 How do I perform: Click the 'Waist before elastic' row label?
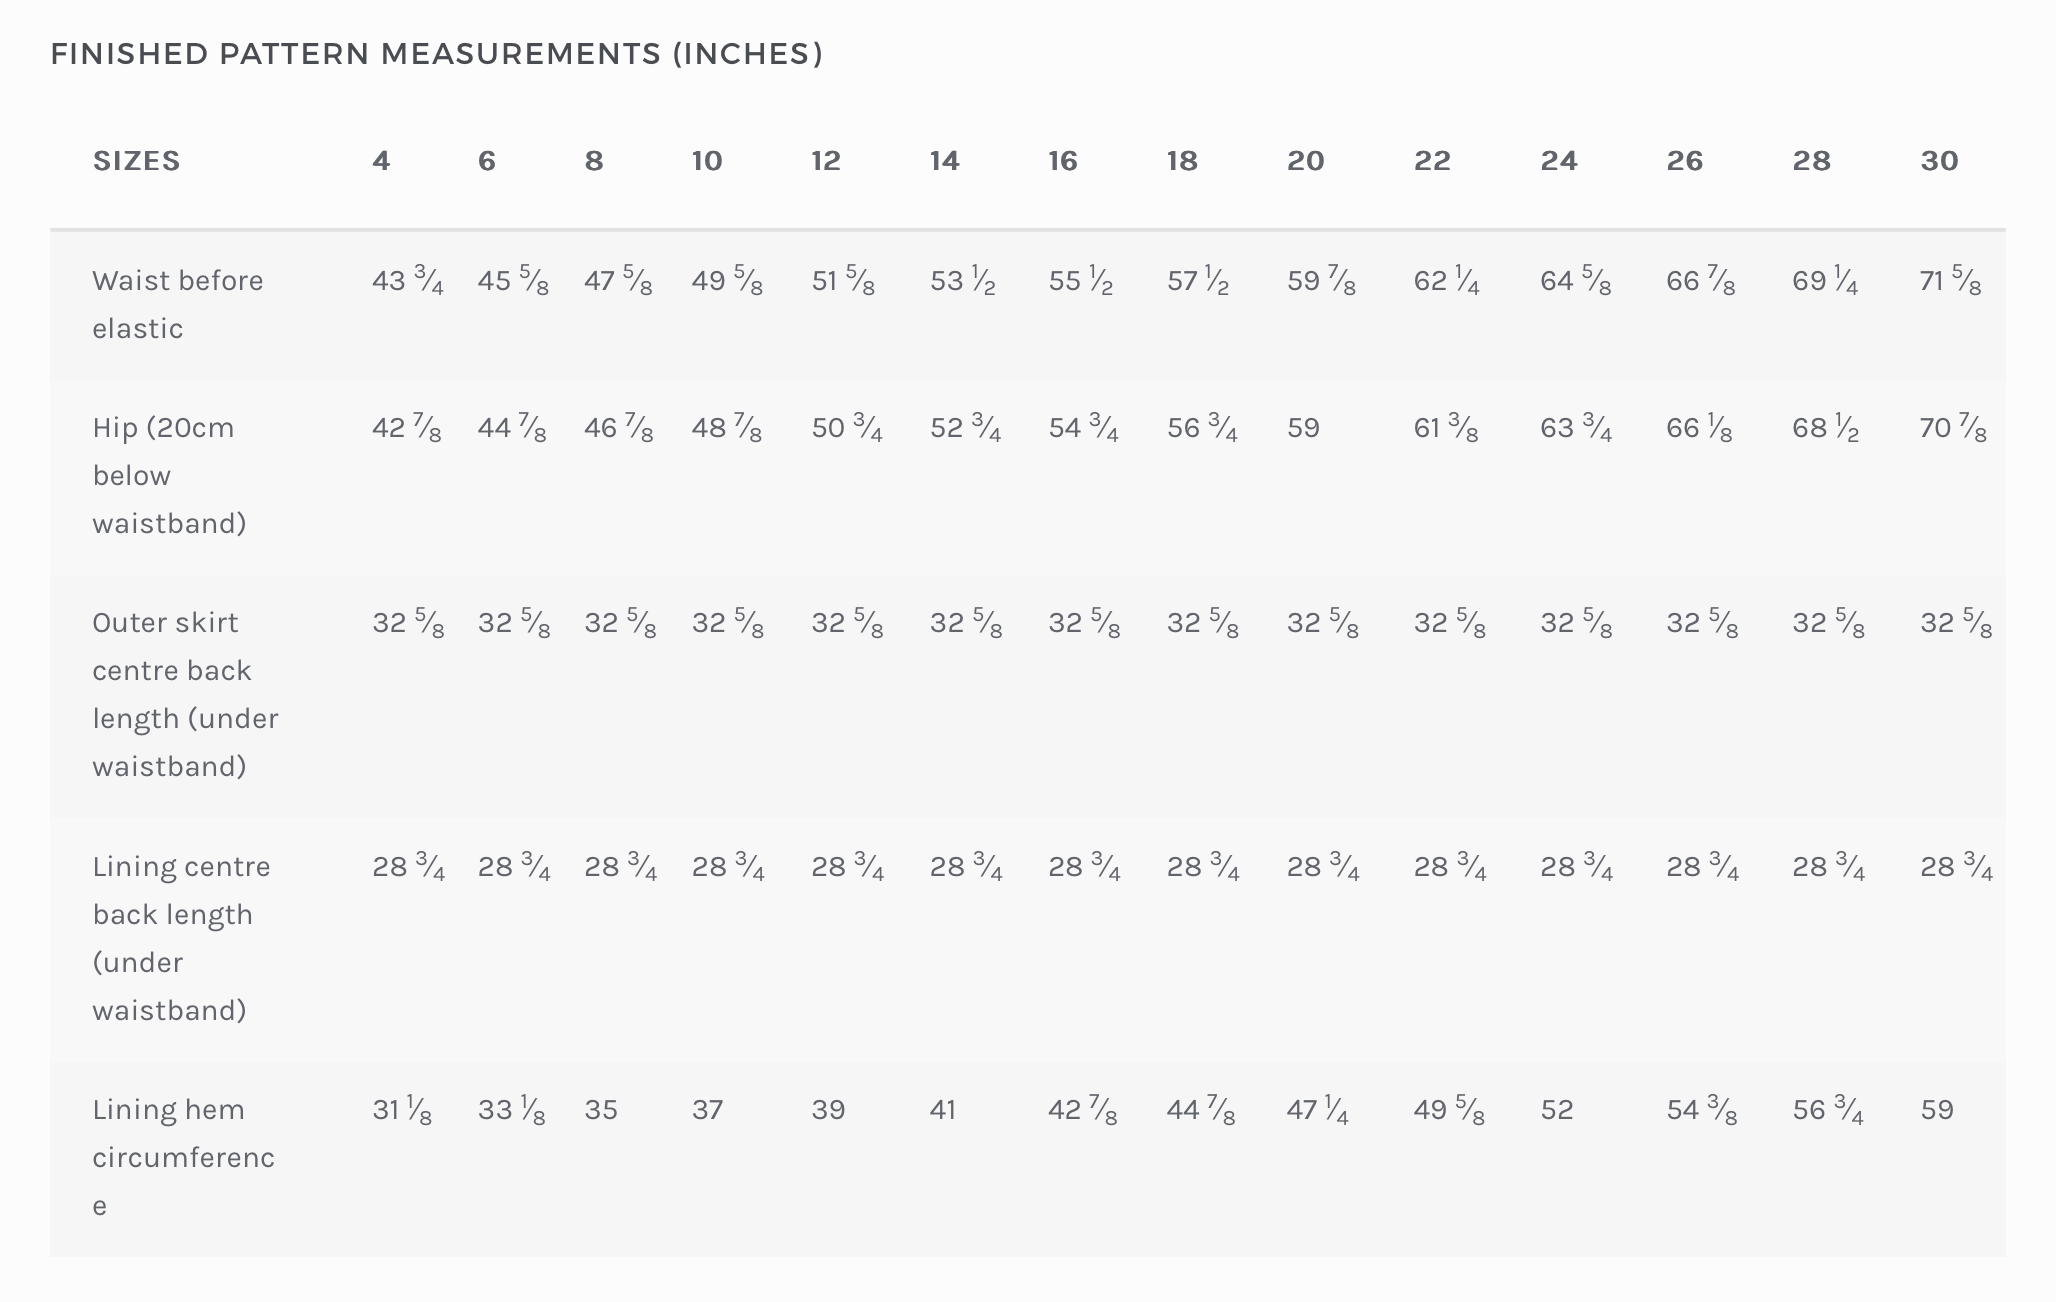click(x=178, y=304)
